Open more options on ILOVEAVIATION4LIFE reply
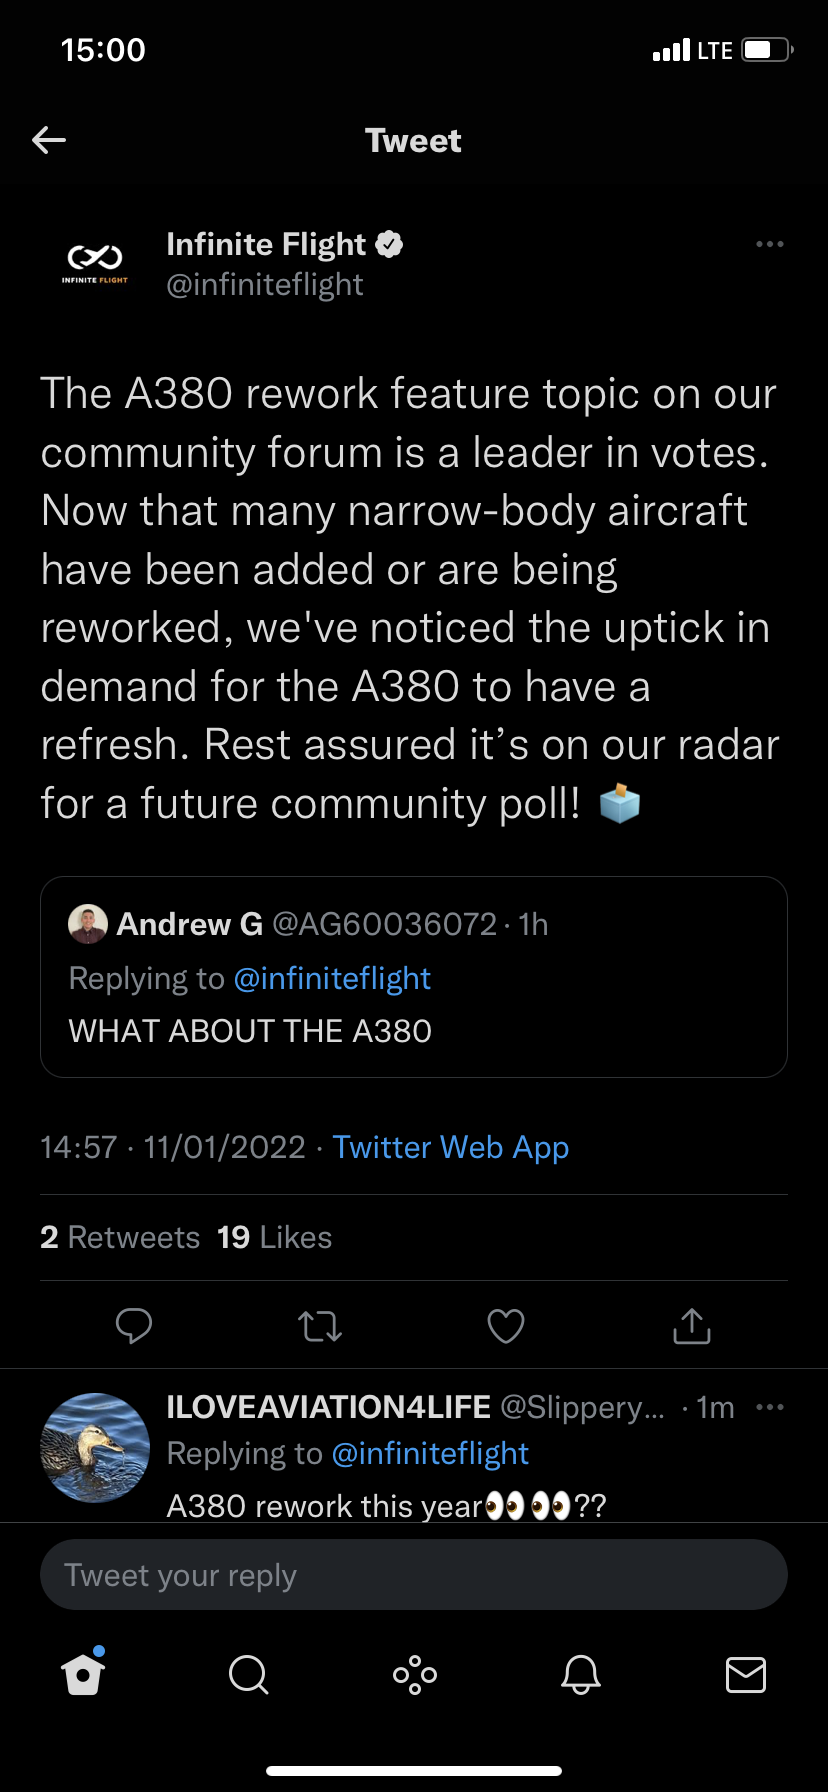Image resolution: width=828 pixels, height=1792 pixels. (769, 1407)
